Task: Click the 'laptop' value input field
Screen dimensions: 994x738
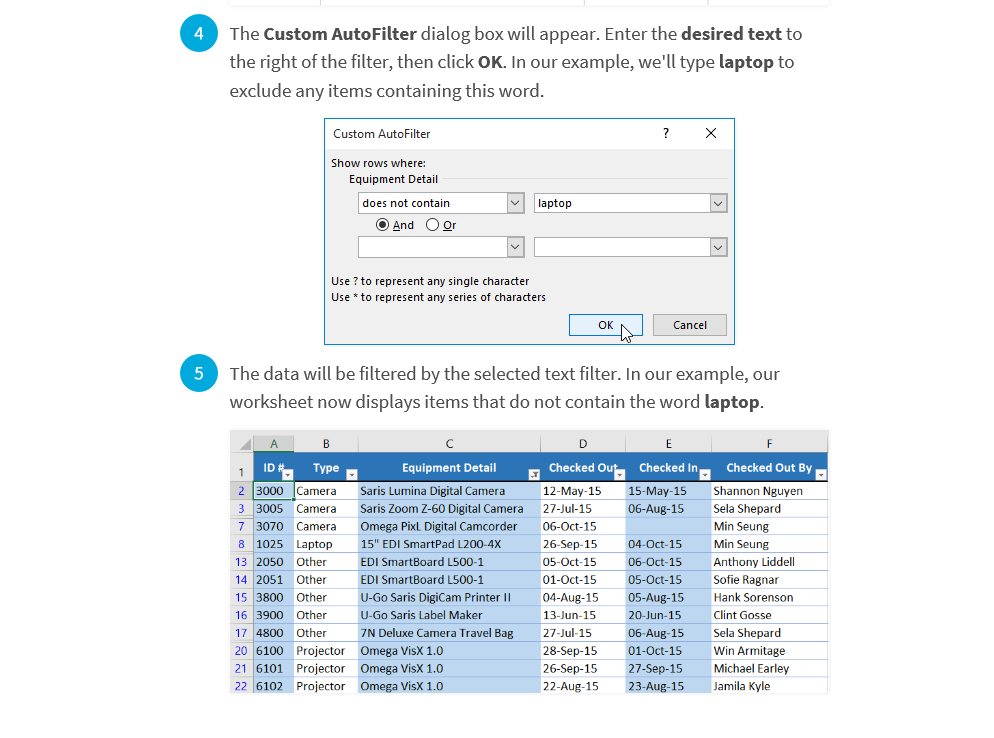Action: (x=623, y=204)
